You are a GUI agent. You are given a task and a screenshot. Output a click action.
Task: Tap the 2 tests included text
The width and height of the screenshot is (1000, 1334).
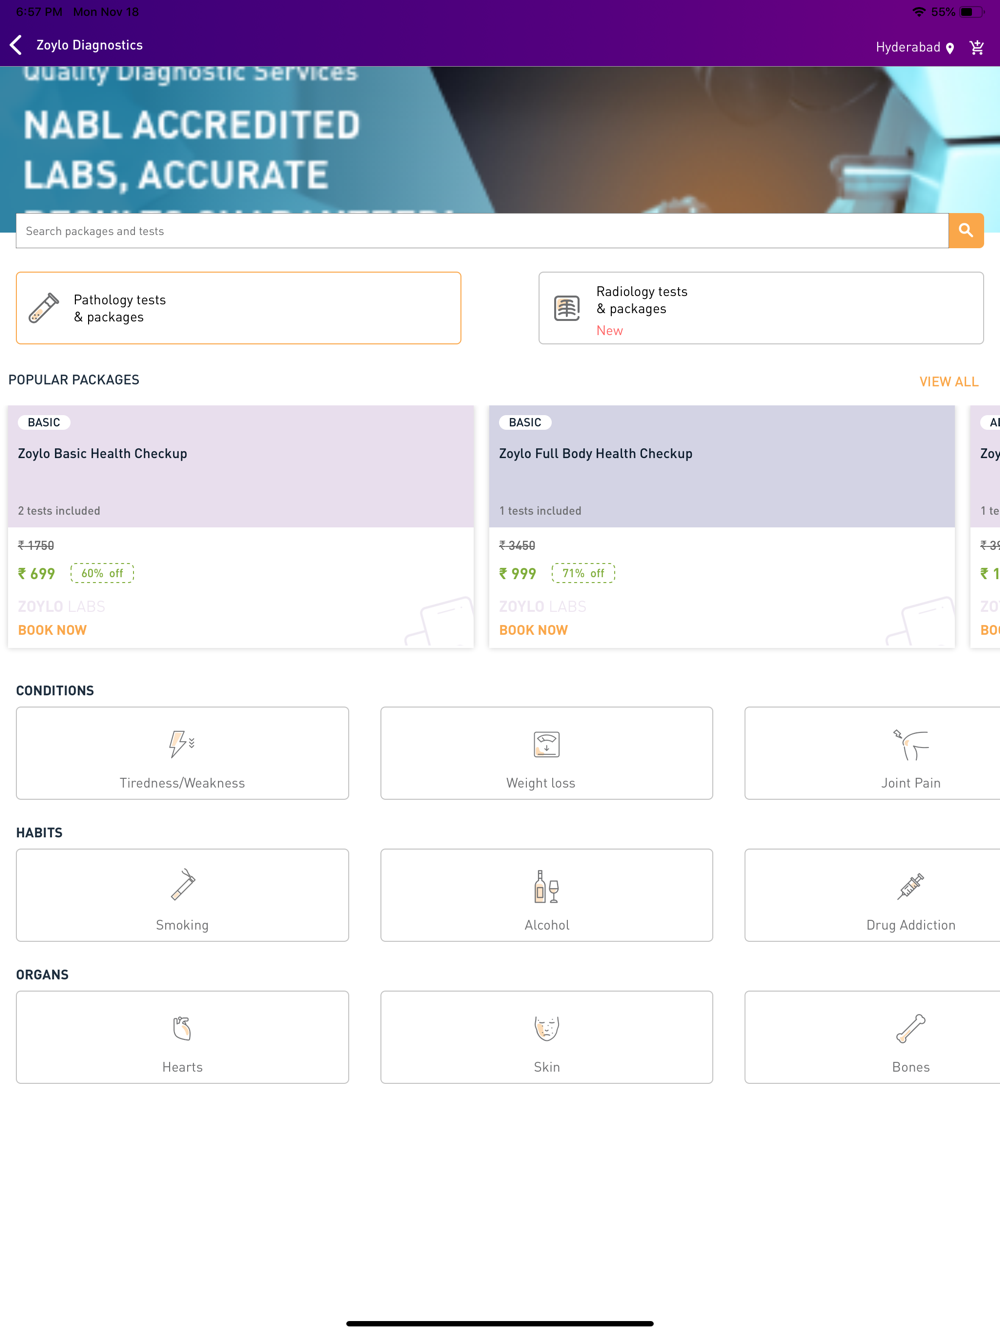pos(59,511)
